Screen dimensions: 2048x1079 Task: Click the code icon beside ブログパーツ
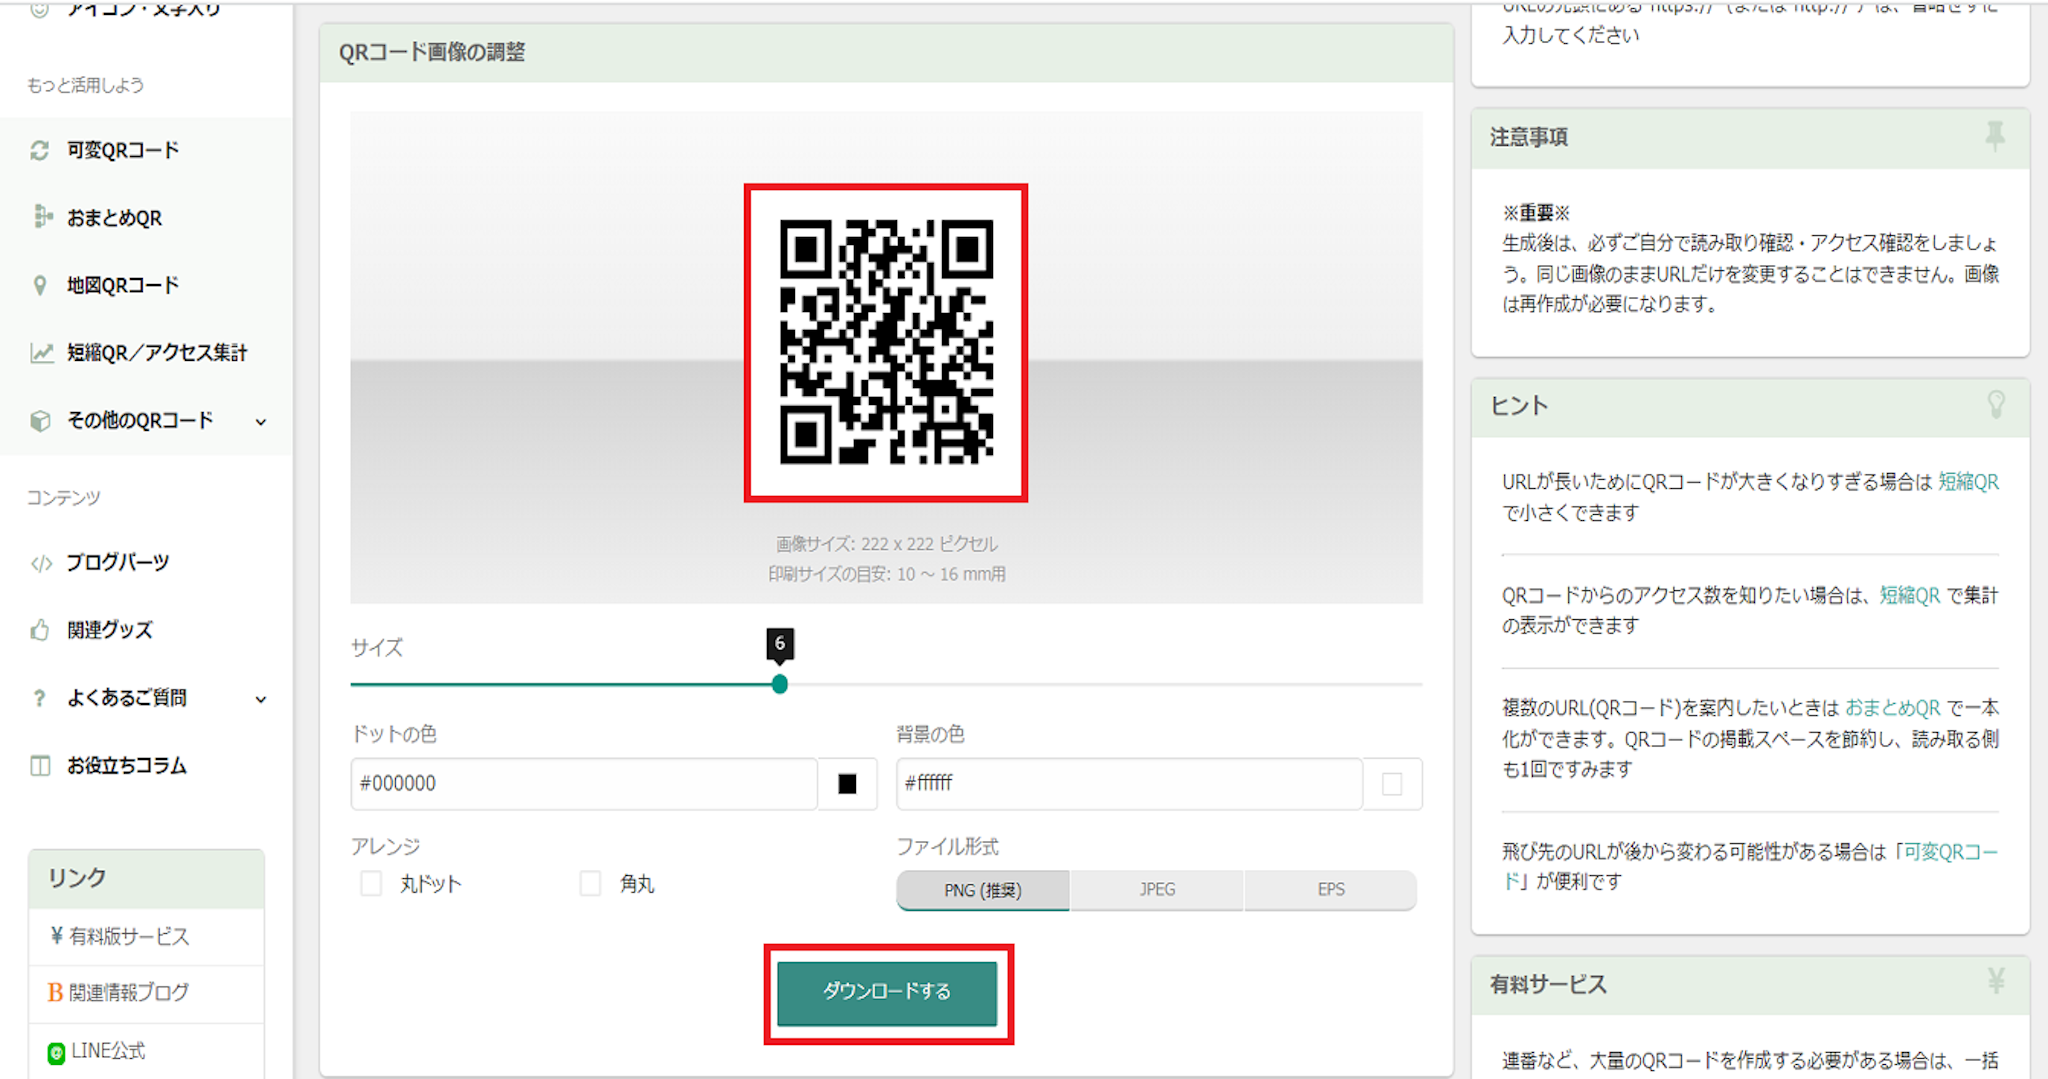pos(41,563)
